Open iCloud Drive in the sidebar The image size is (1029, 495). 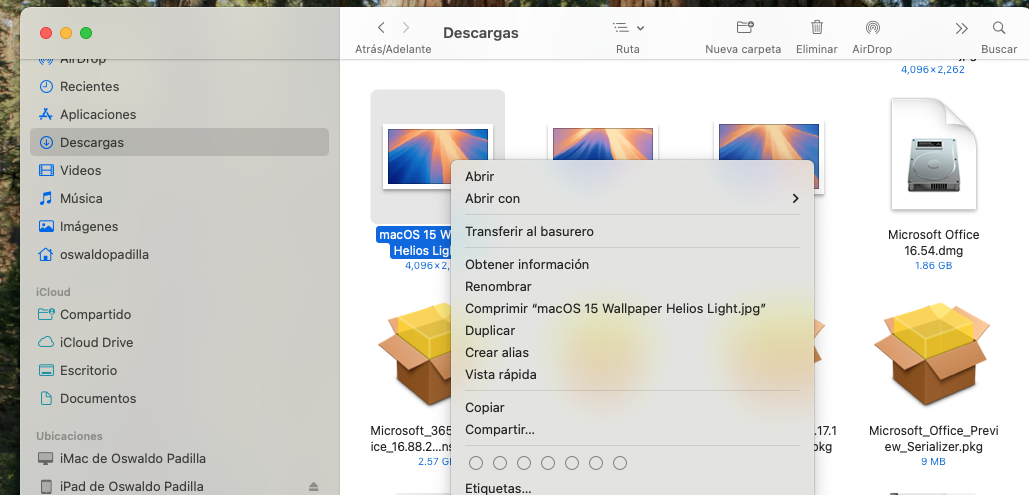(x=179, y=342)
